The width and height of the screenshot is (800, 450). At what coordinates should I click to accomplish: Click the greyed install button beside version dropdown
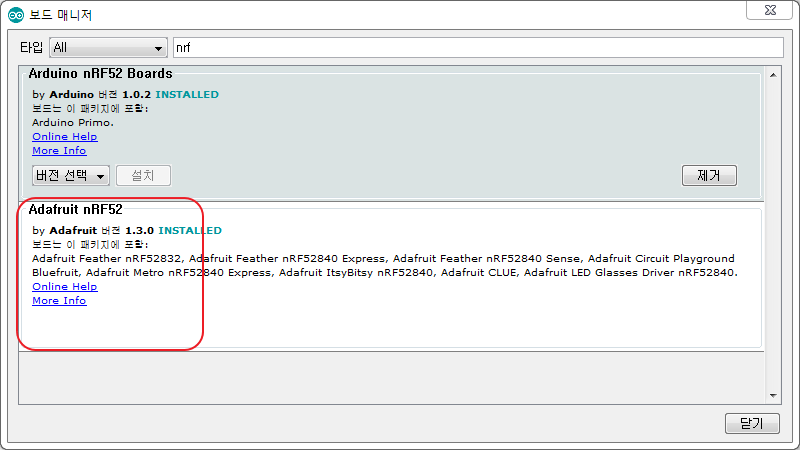(x=143, y=176)
